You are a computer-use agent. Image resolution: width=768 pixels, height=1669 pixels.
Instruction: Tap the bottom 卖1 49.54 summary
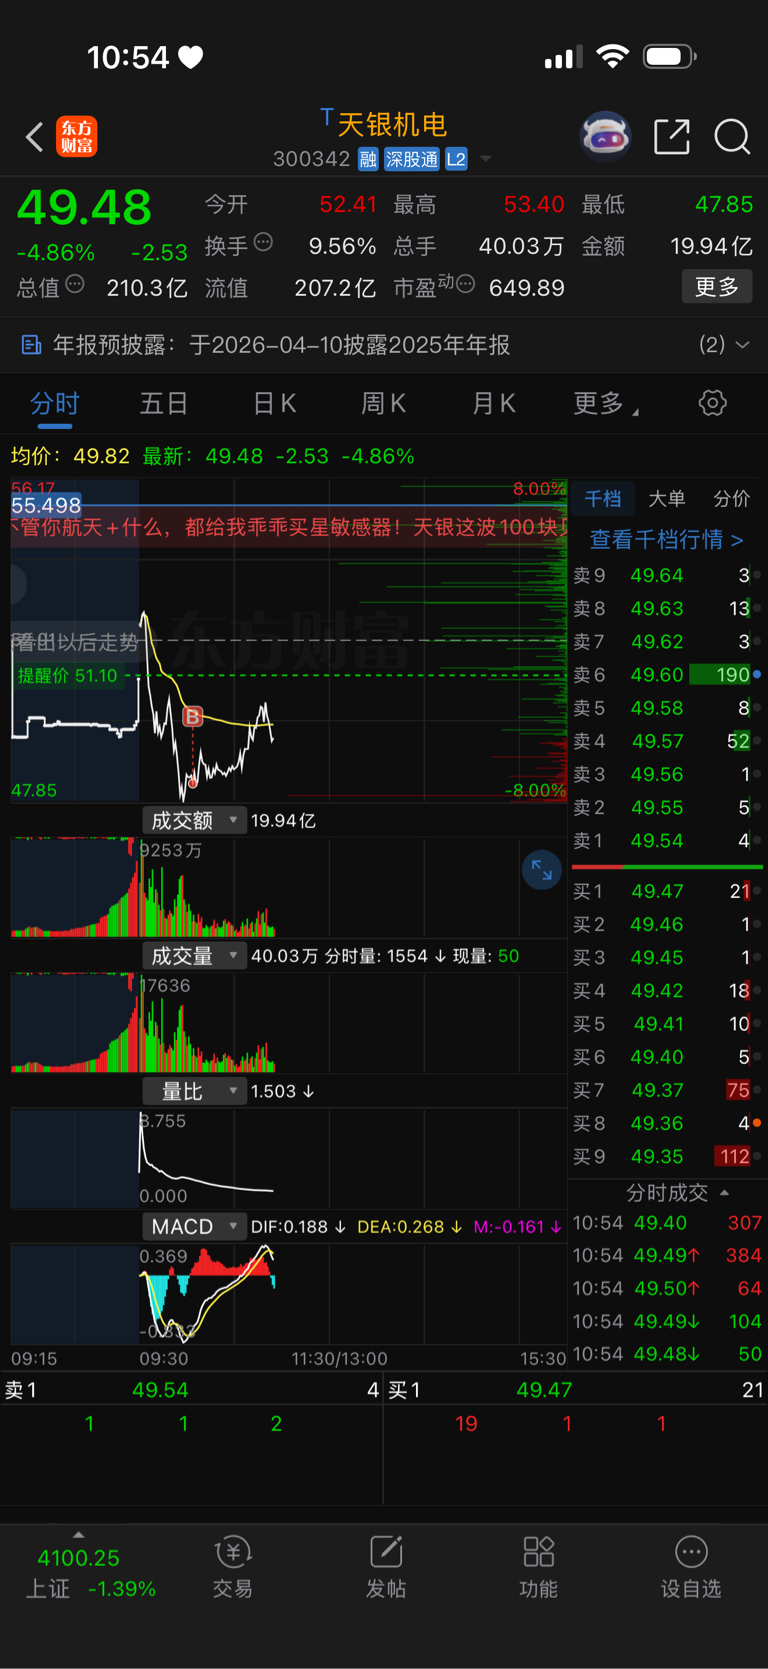pyautogui.click(x=192, y=1390)
